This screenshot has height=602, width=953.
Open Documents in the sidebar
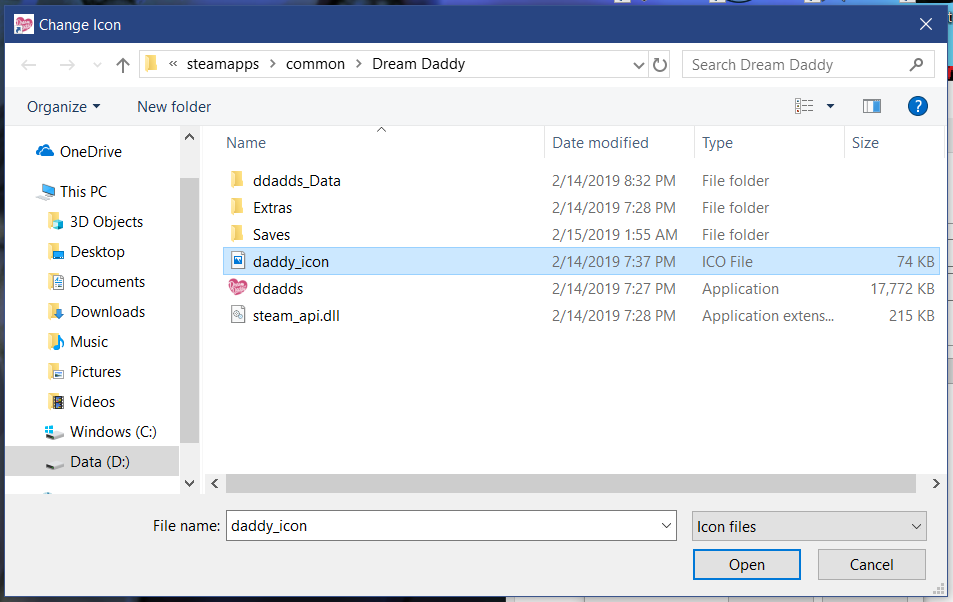point(108,282)
